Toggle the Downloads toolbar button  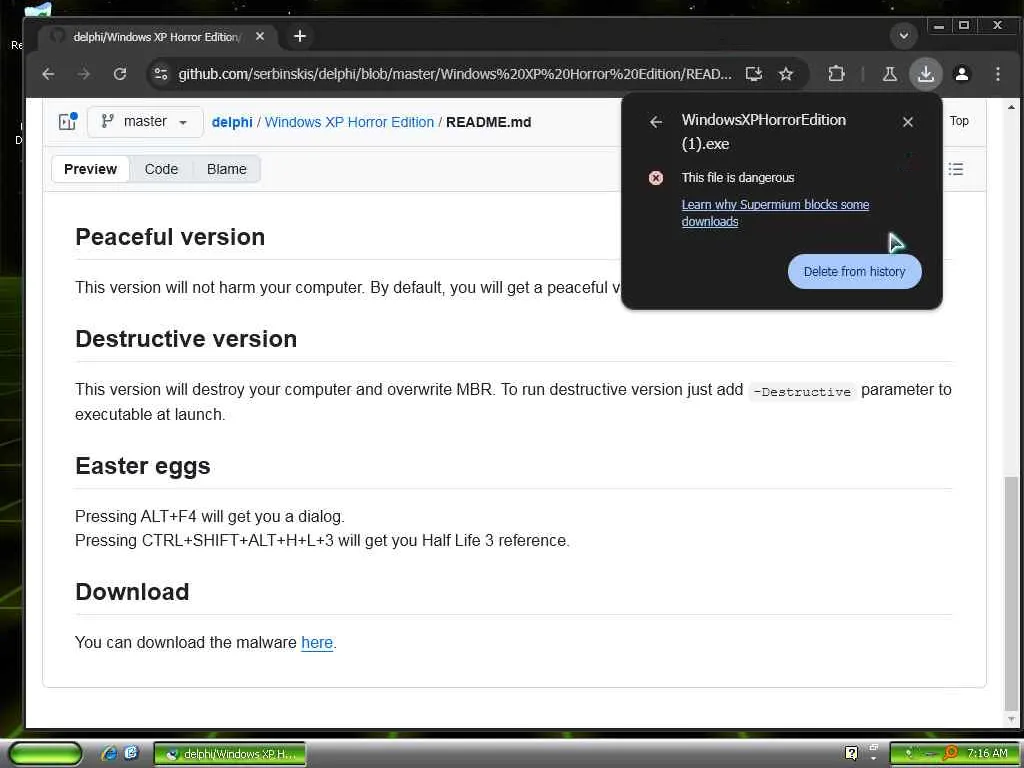(x=925, y=74)
